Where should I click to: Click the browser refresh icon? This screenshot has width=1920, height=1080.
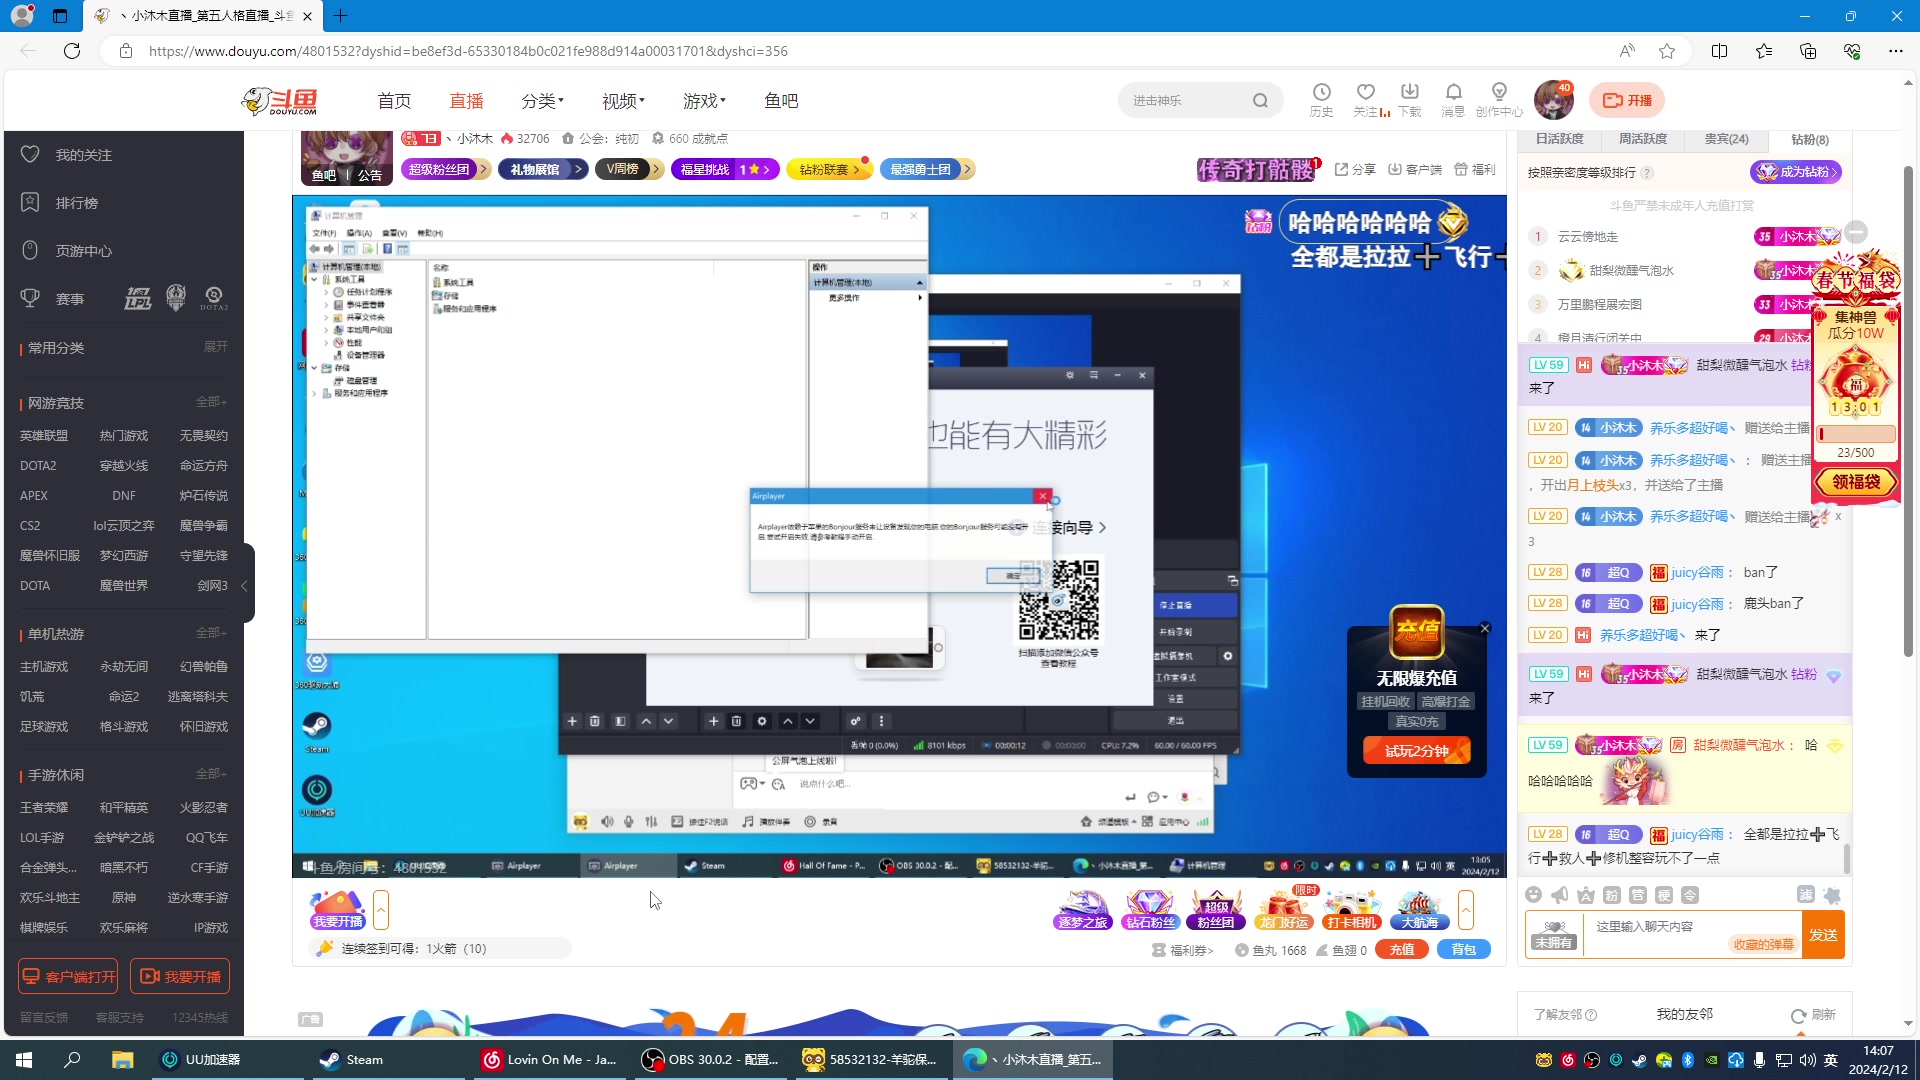(72, 51)
